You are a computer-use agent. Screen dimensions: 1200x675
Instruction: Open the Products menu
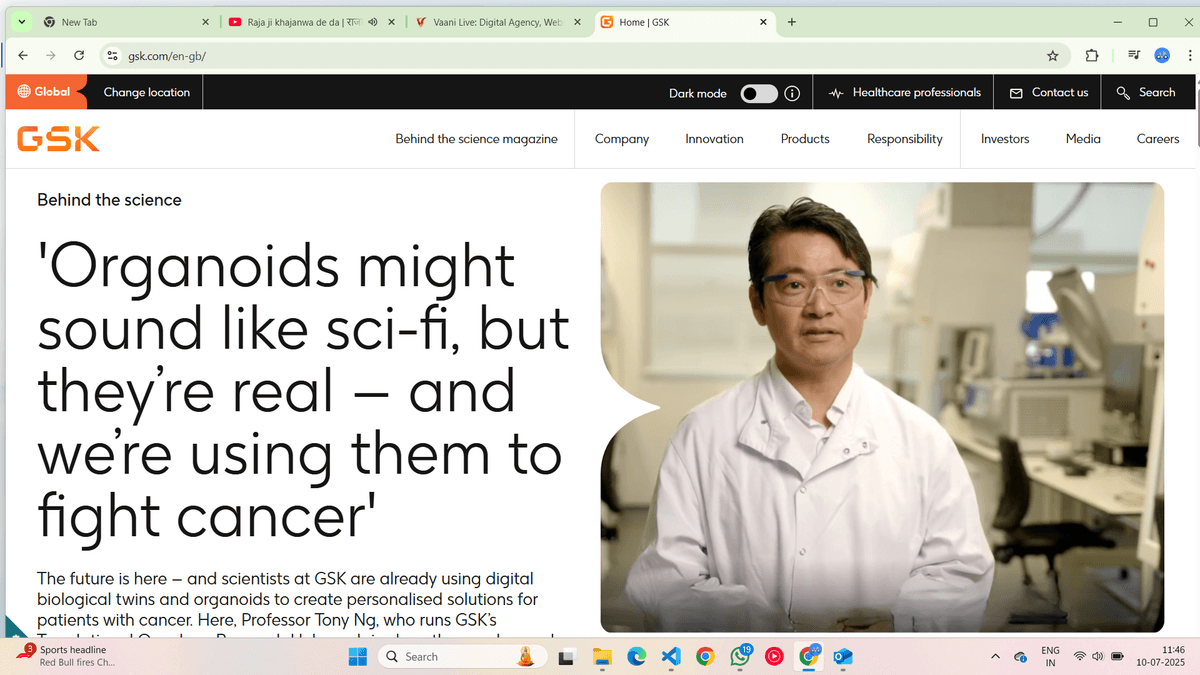(805, 139)
